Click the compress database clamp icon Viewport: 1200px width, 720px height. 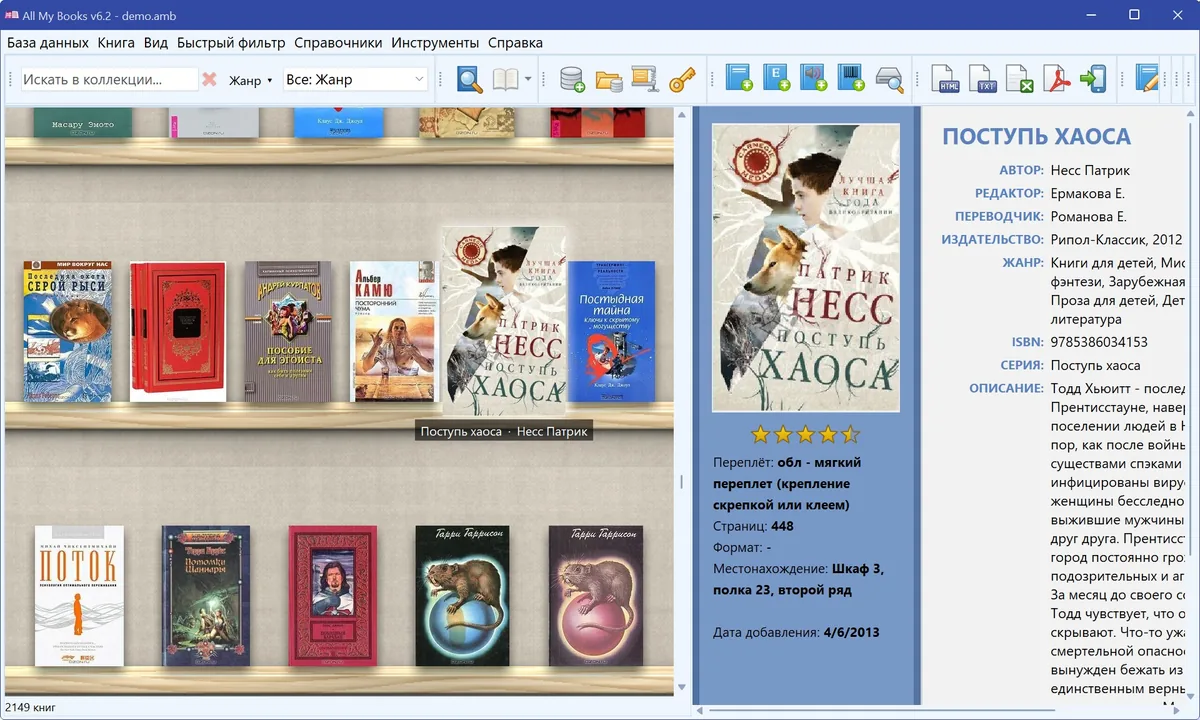644,79
